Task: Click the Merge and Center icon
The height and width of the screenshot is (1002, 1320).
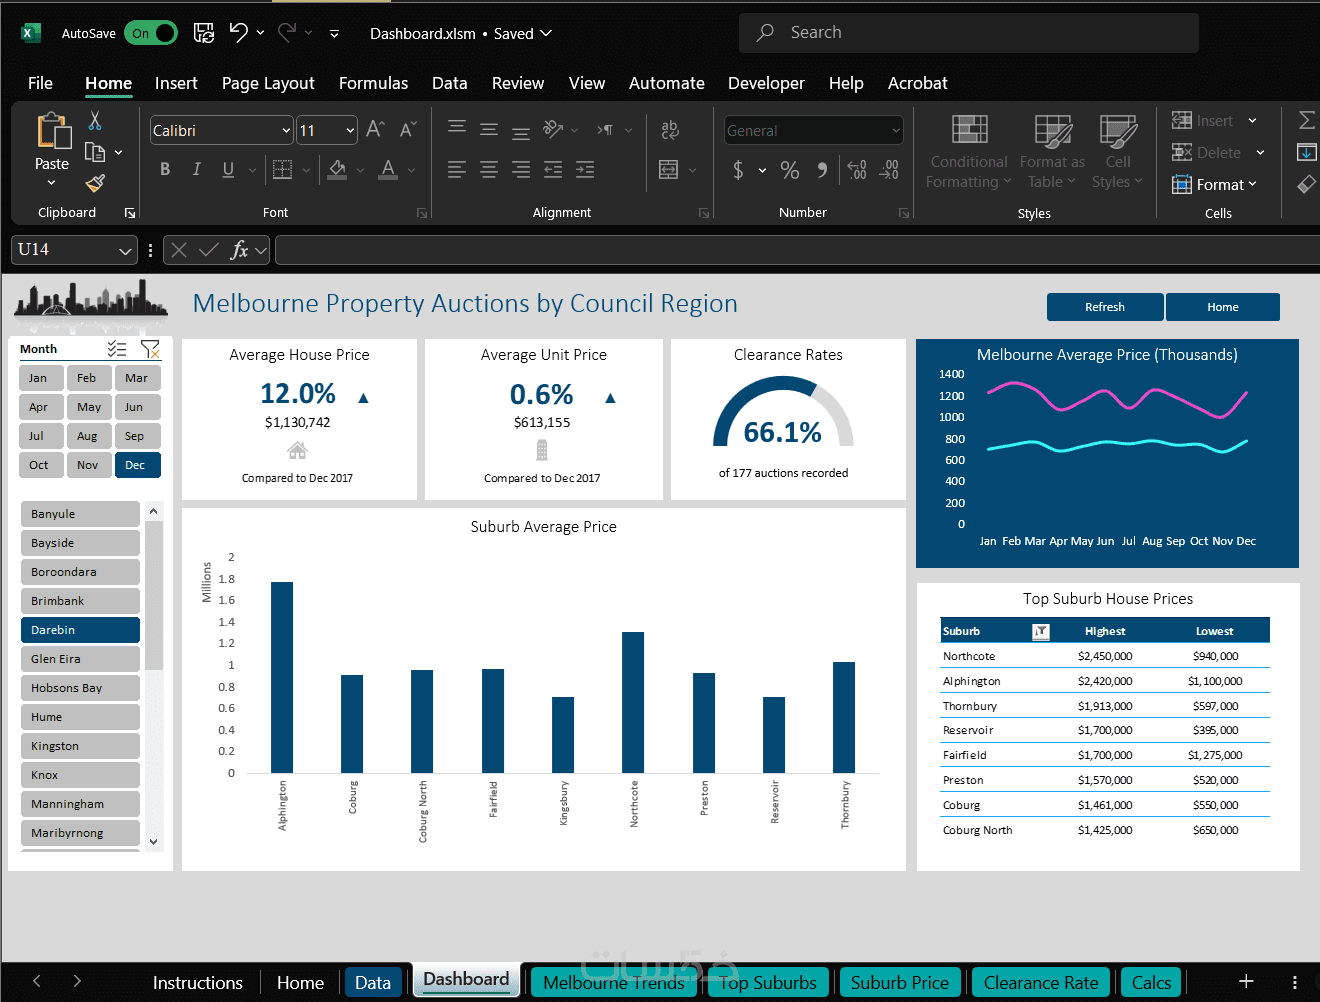Action: coord(669,170)
